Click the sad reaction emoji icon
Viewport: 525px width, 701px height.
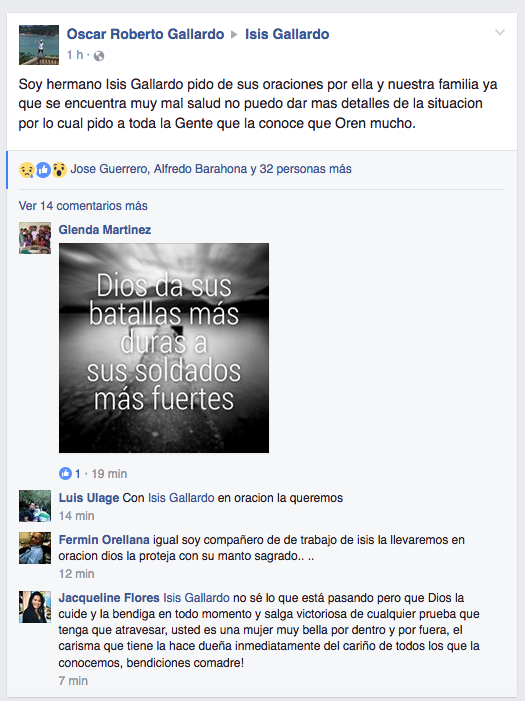pyautogui.click(x=27, y=170)
